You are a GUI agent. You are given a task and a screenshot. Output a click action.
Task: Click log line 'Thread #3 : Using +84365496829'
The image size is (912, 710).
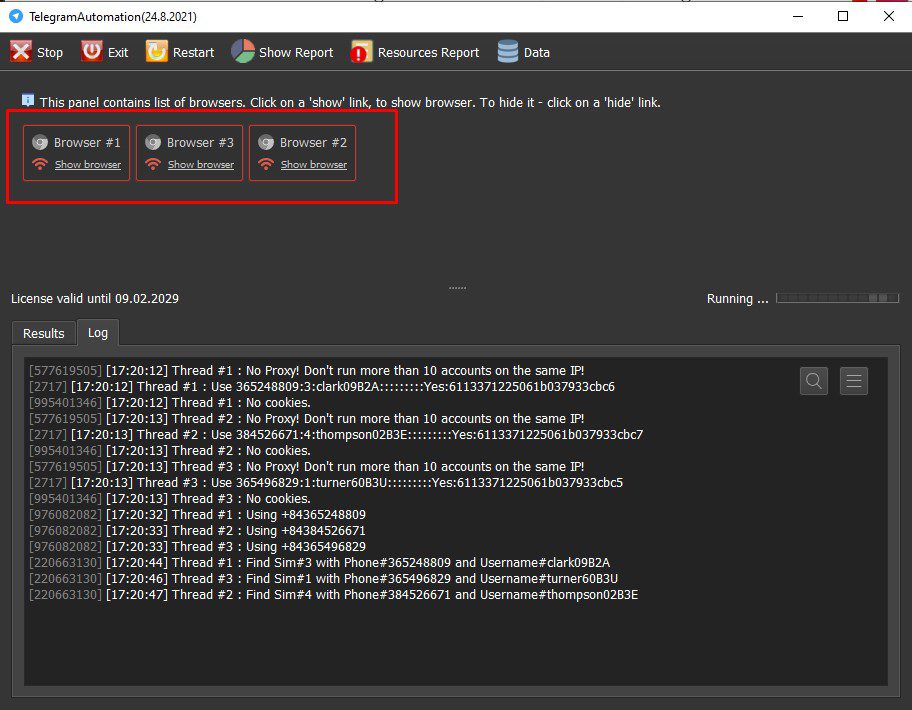point(197,547)
